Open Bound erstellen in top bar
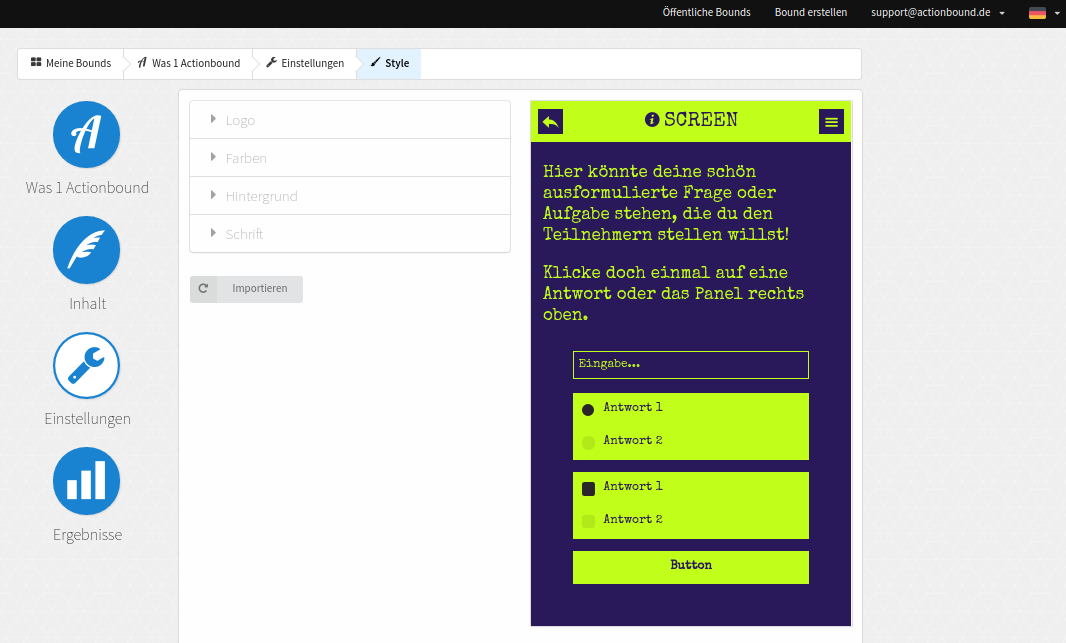The image size is (1066, 643). (x=811, y=12)
